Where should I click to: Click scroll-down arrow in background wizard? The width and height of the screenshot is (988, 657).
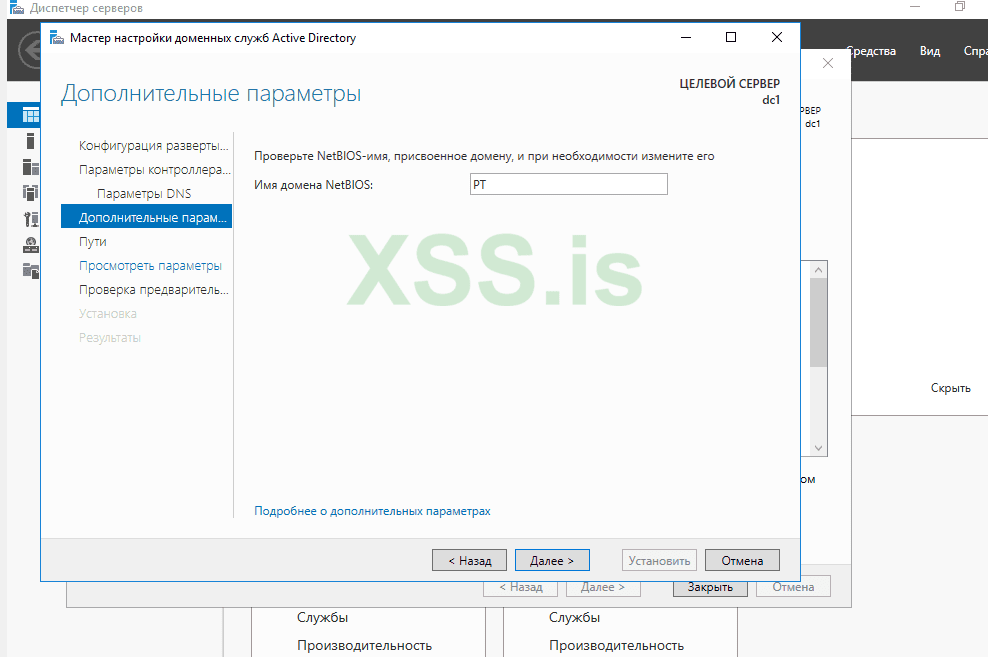(x=819, y=448)
